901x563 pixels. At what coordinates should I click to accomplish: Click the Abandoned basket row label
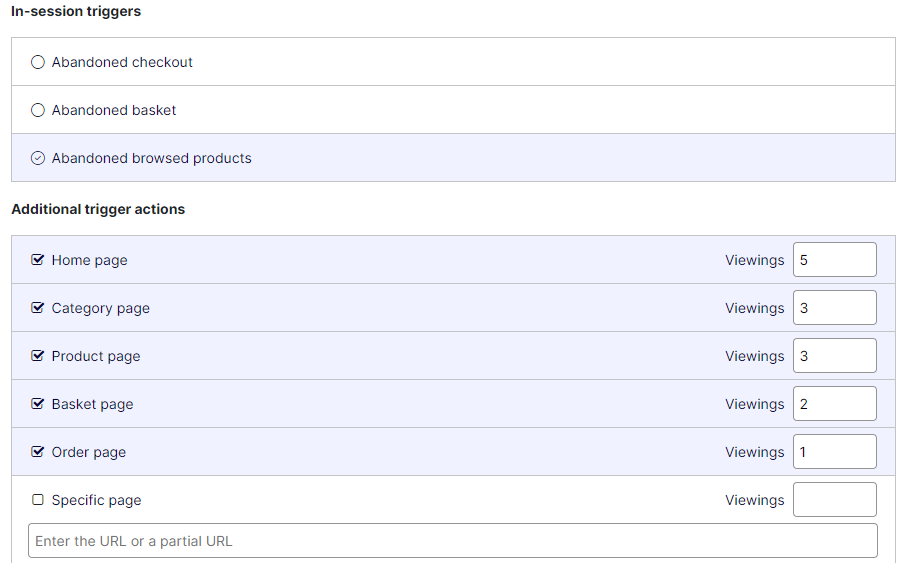pyautogui.click(x=114, y=110)
